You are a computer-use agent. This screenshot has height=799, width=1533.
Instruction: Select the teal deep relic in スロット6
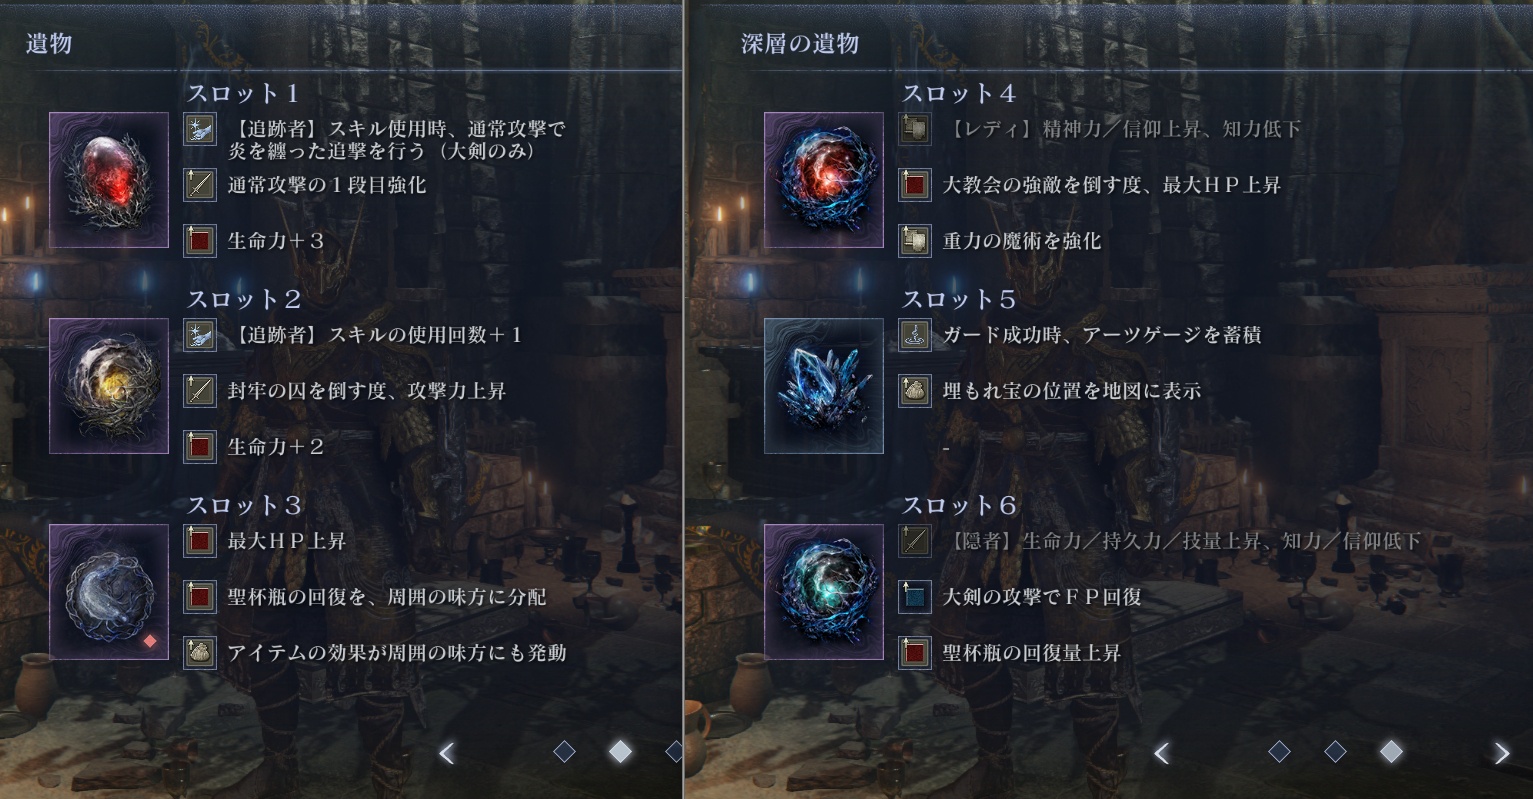coord(824,592)
